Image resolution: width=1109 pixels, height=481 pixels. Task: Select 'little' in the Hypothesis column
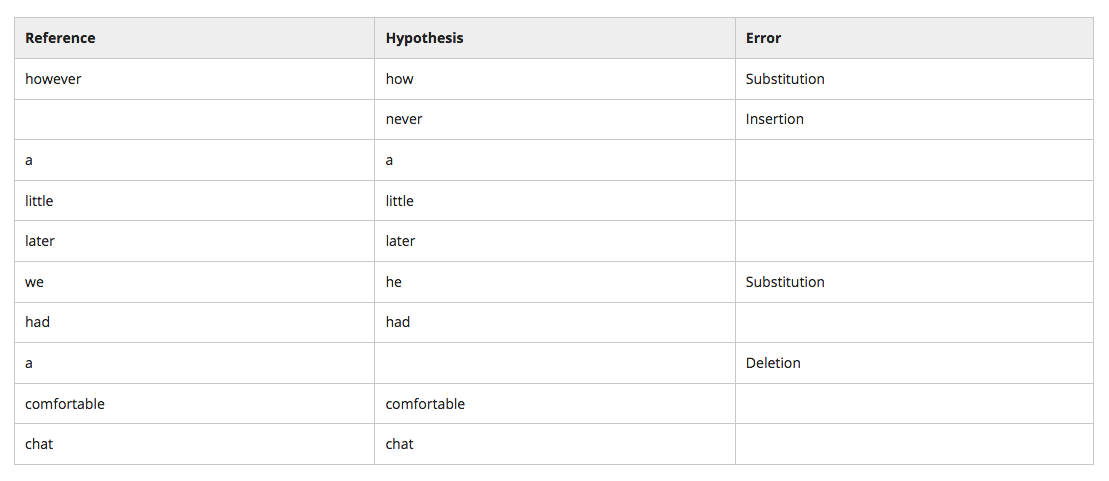coord(400,201)
